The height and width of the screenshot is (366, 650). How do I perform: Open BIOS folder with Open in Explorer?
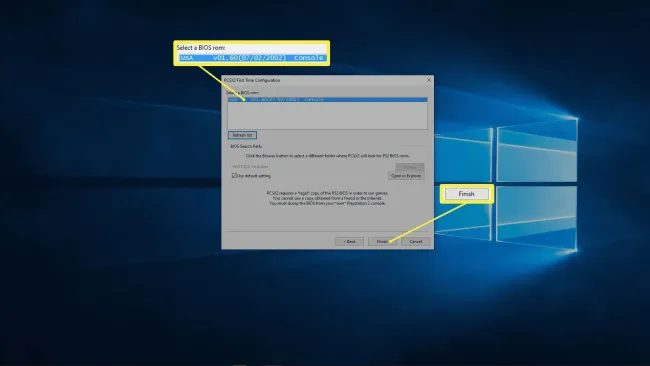coord(406,176)
